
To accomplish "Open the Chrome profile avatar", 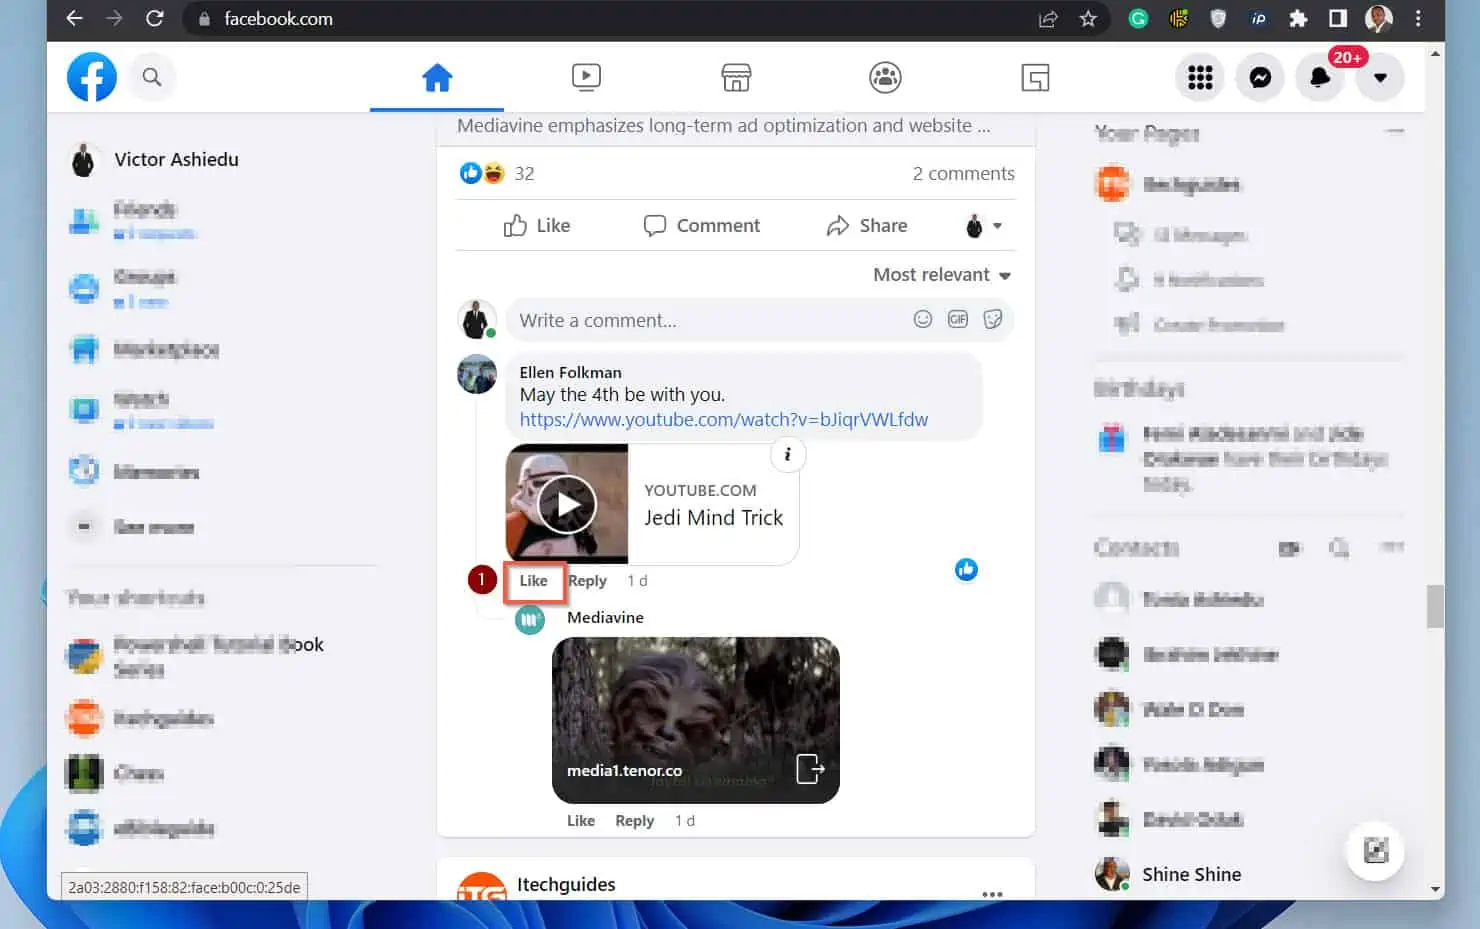I will point(1379,18).
